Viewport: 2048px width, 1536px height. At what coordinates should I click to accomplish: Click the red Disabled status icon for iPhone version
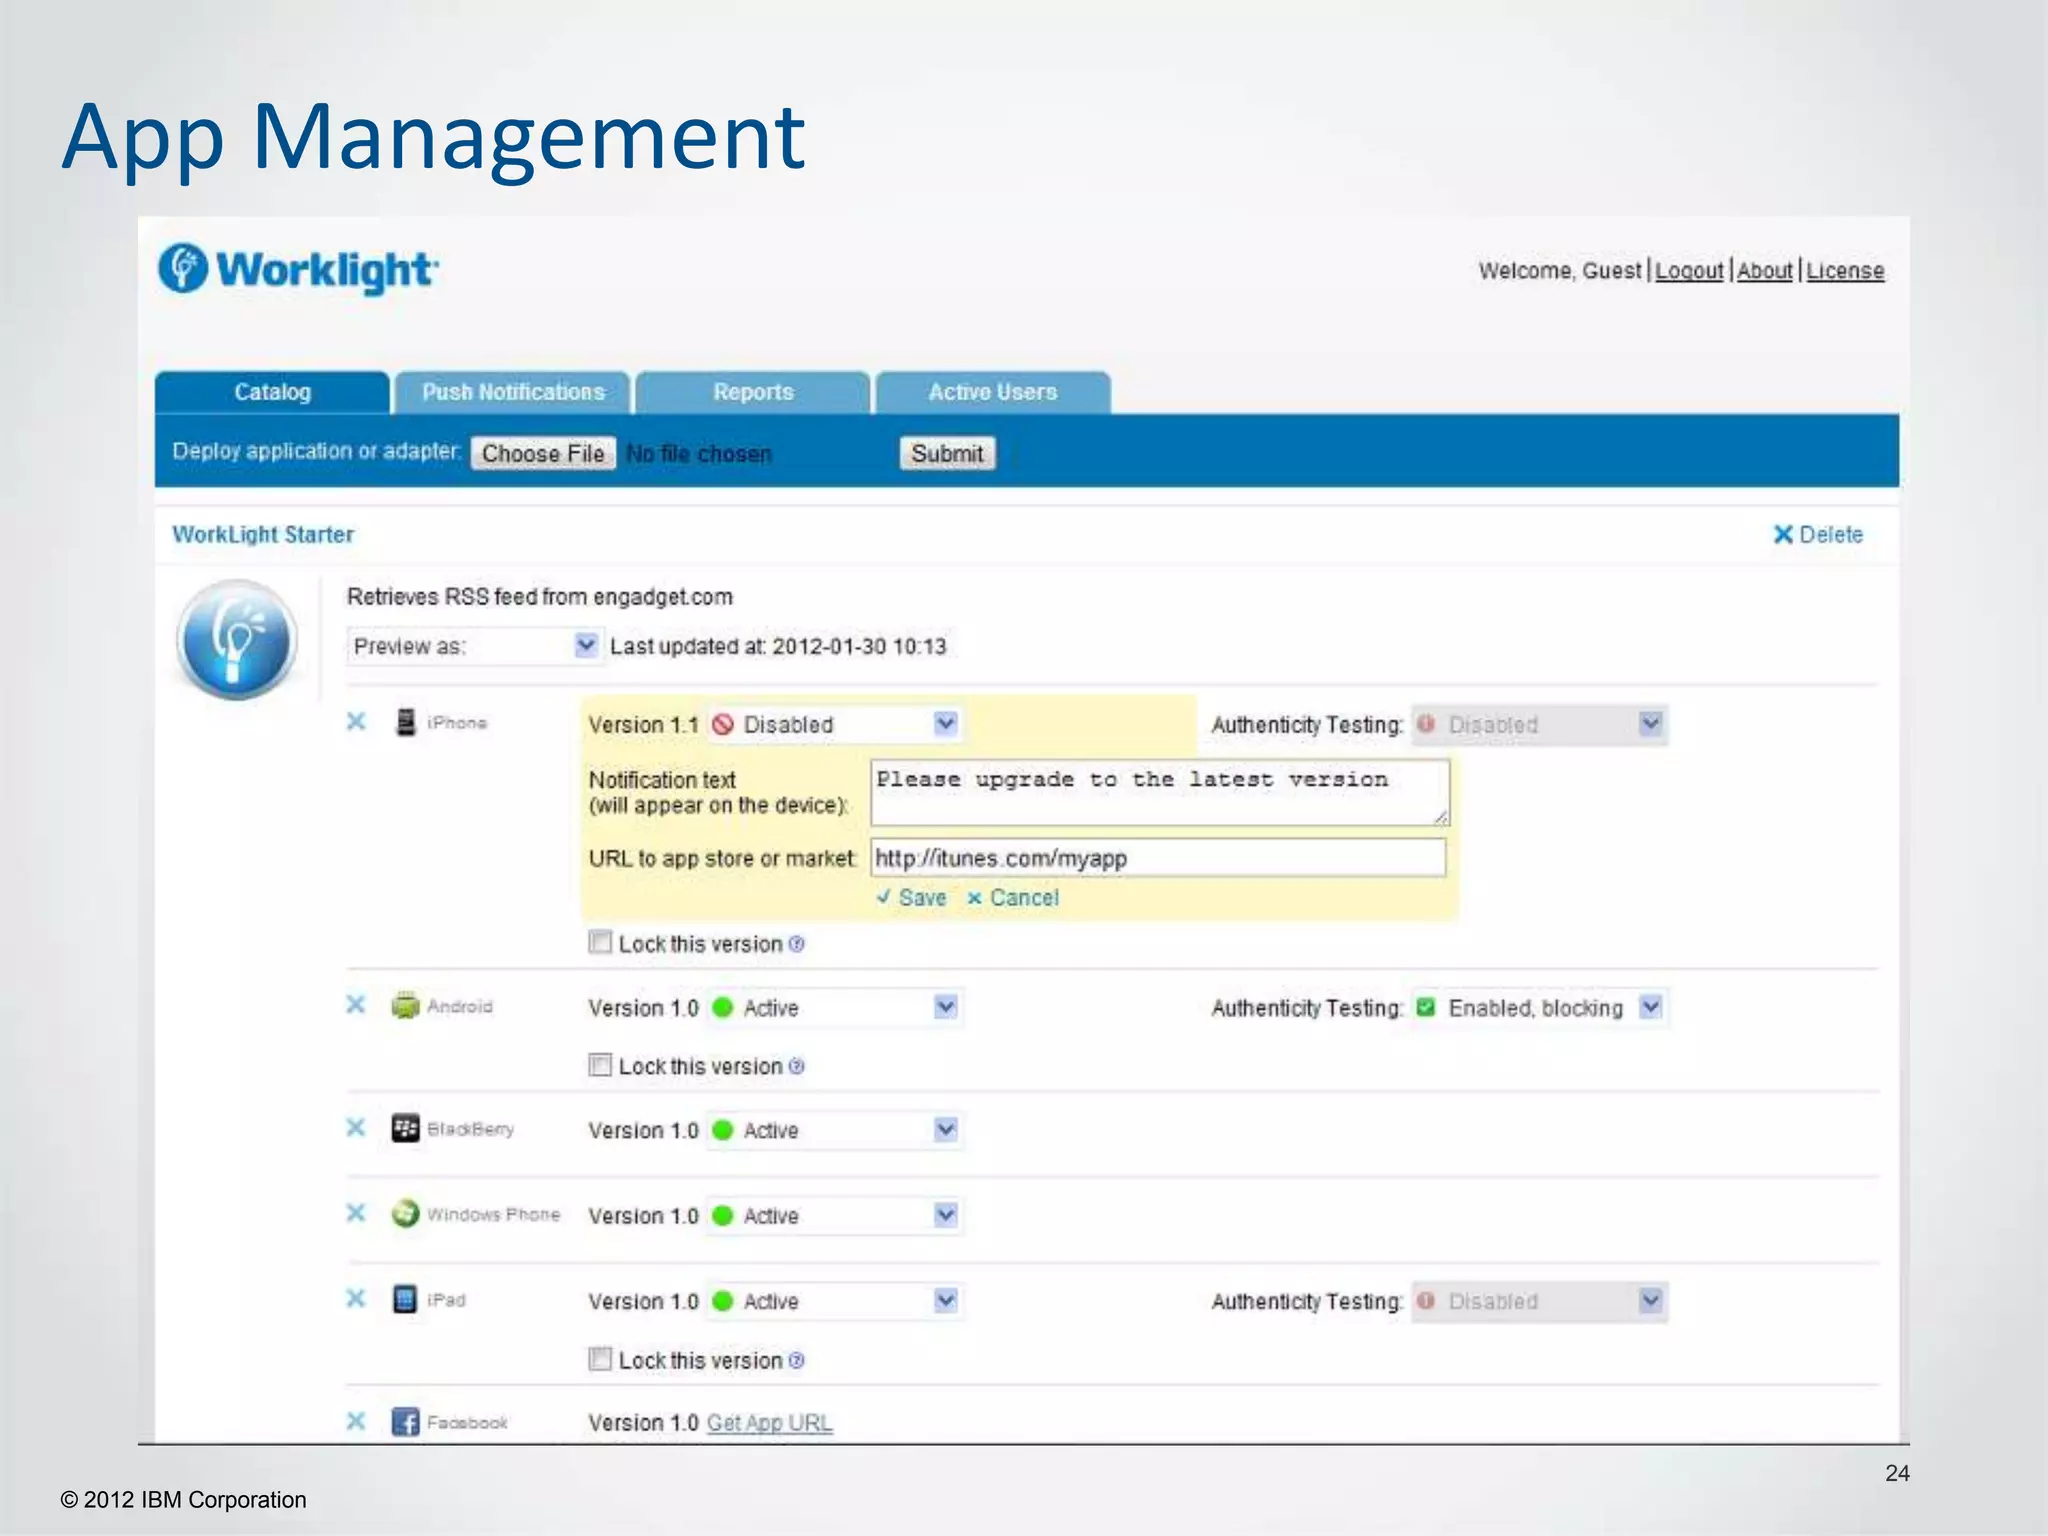coord(723,724)
